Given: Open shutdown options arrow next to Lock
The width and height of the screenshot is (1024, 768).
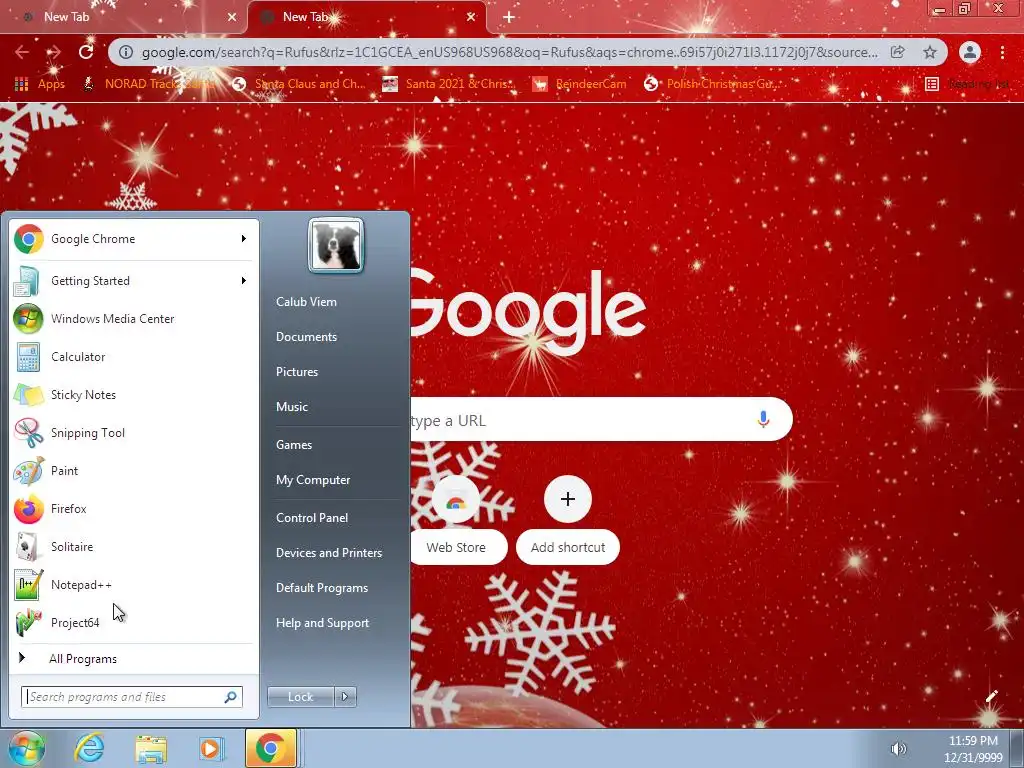Looking at the screenshot, I should (345, 697).
